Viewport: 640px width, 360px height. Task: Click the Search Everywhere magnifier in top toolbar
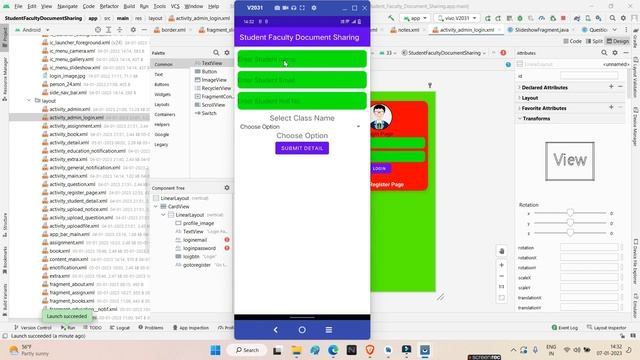[x=613, y=18]
